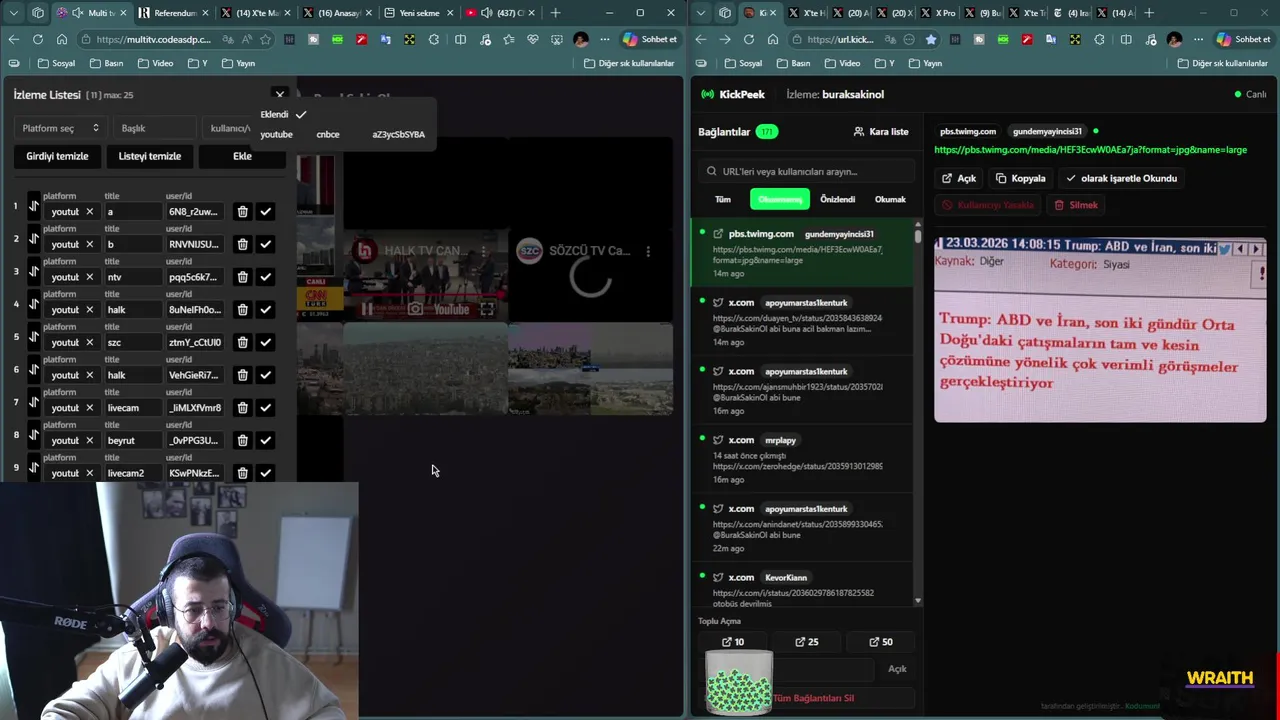Screen dimensions: 1280x720
Task: Click the "Kopyala" button
Action: pyautogui.click(x=1020, y=178)
